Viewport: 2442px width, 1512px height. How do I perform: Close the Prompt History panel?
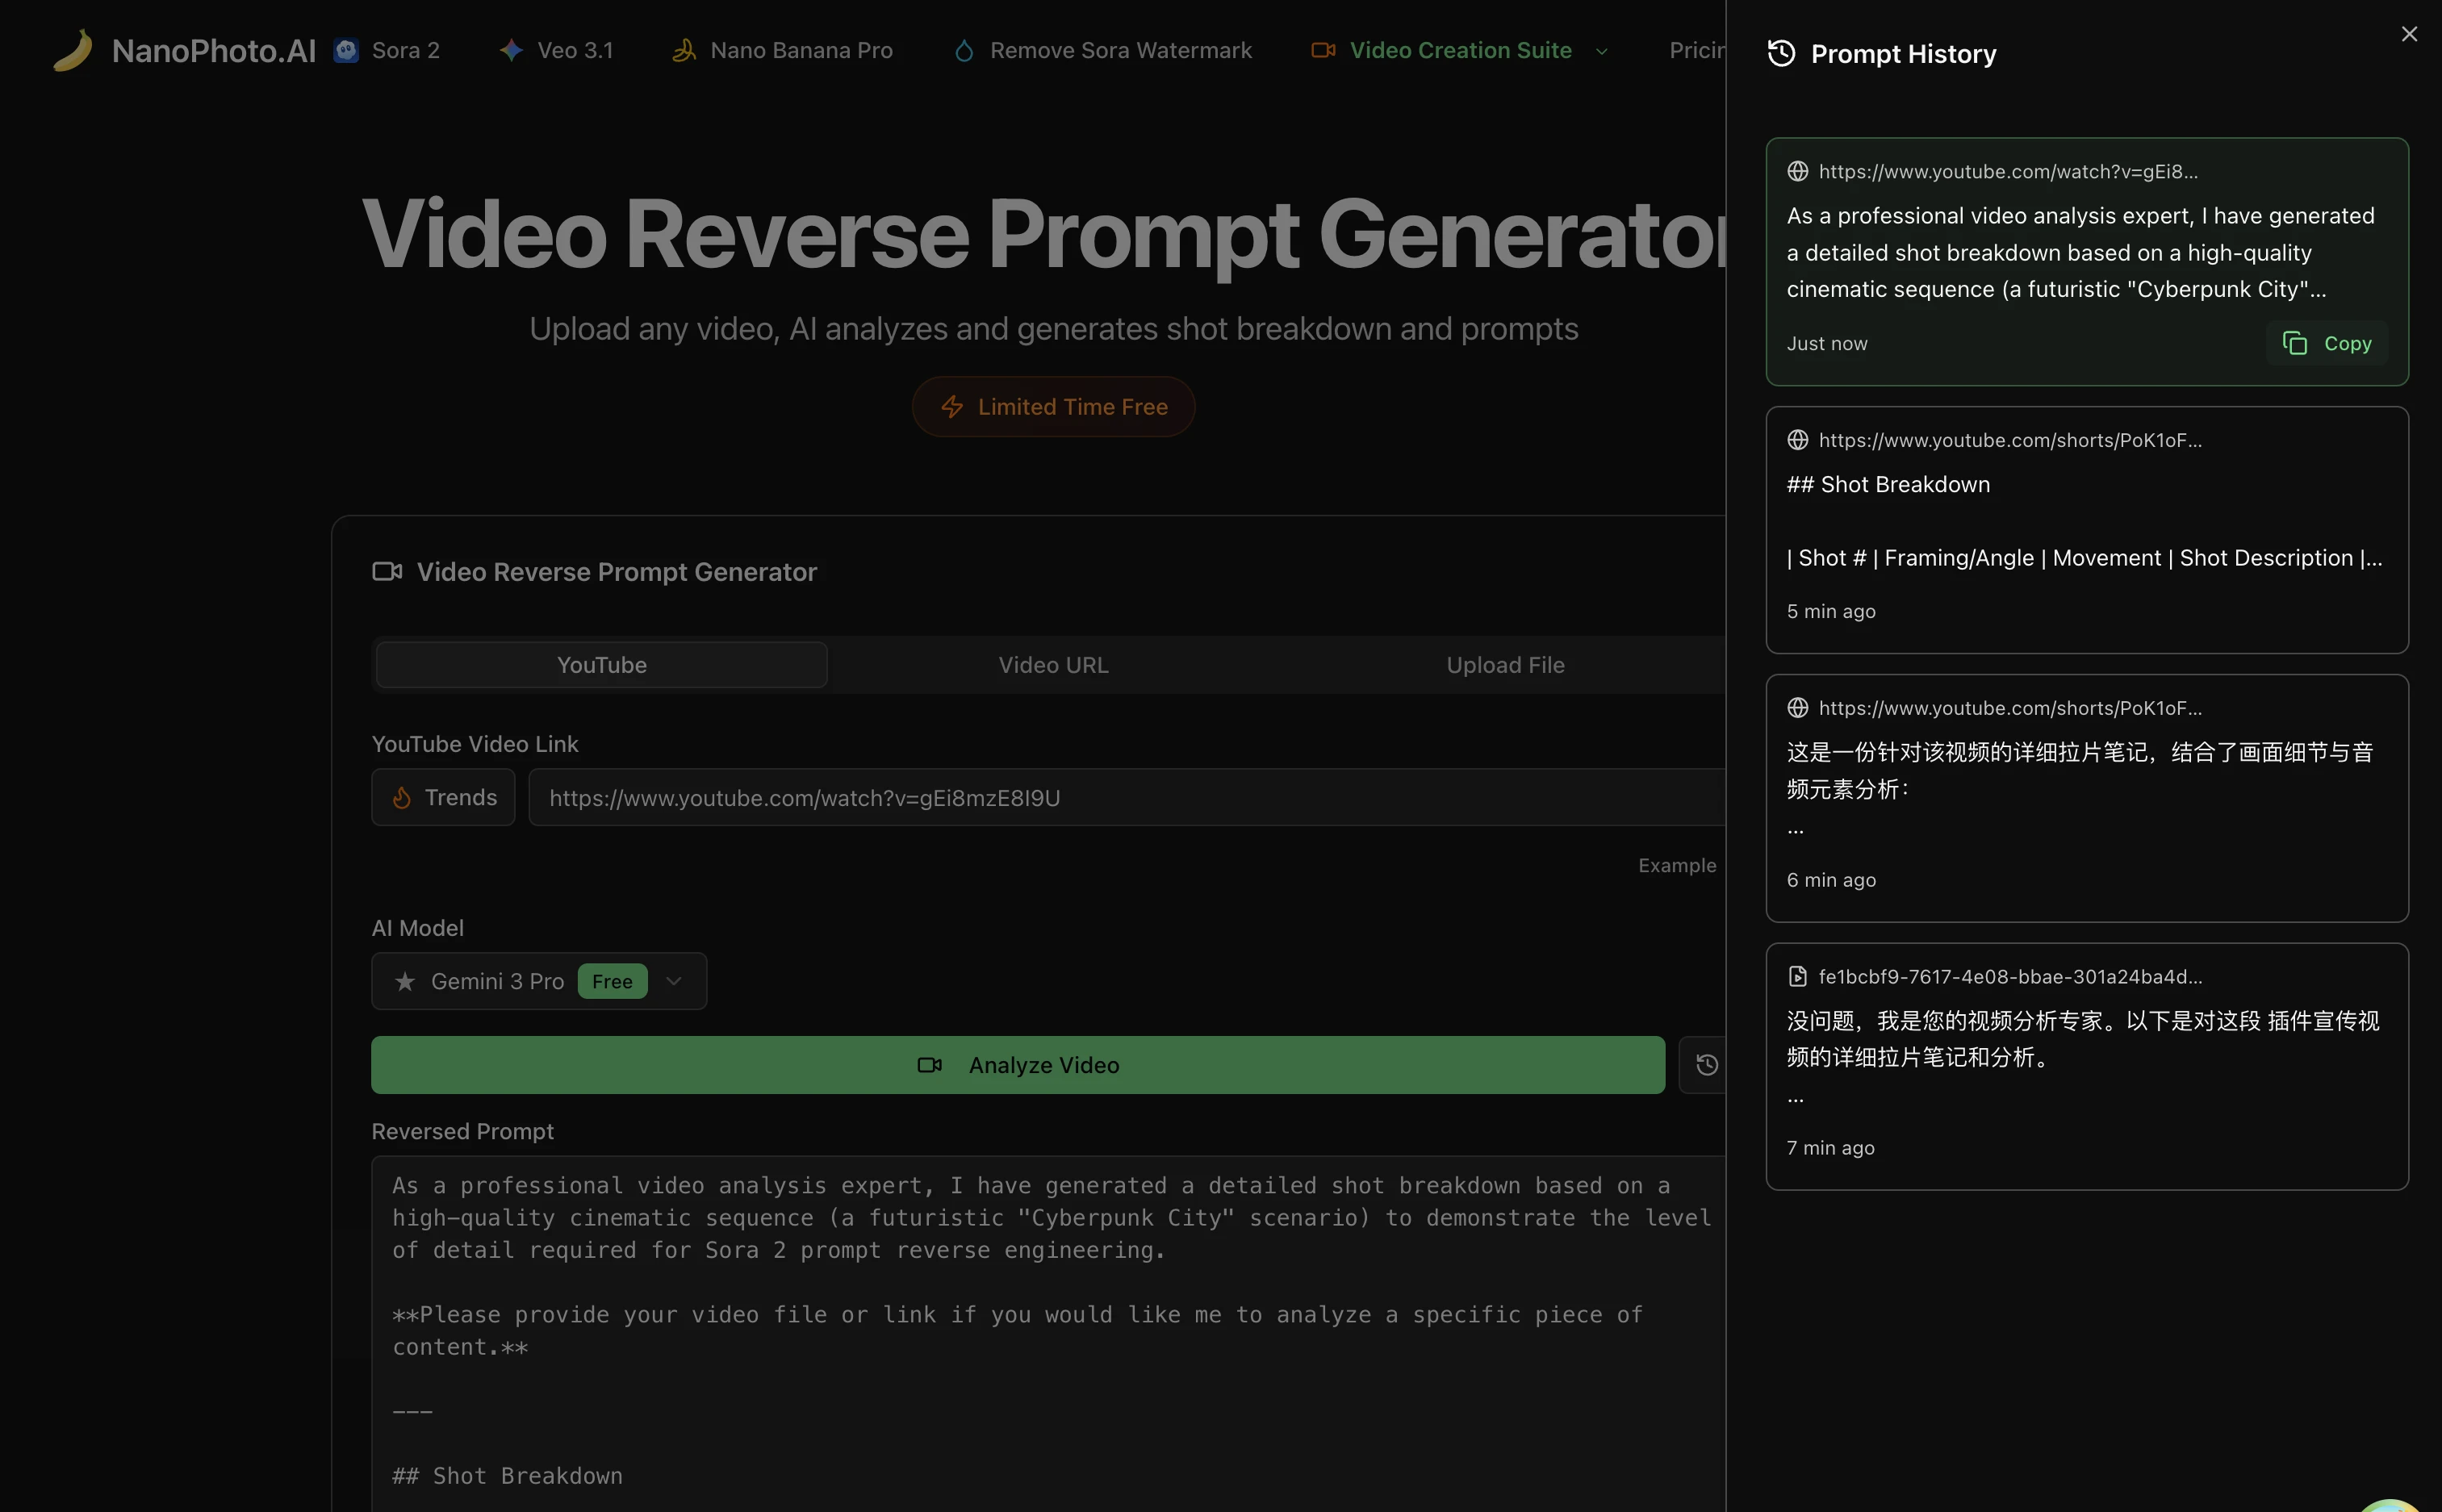click(2409, 33)
